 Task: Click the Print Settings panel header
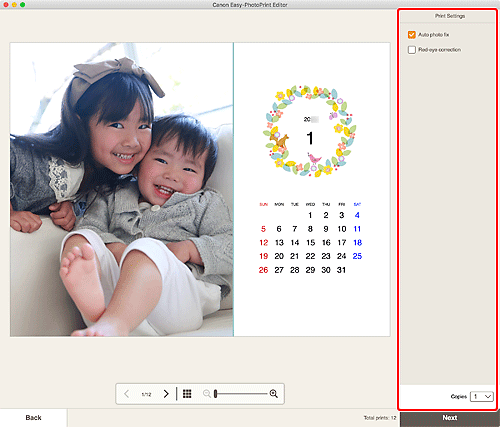click(450, 16)
